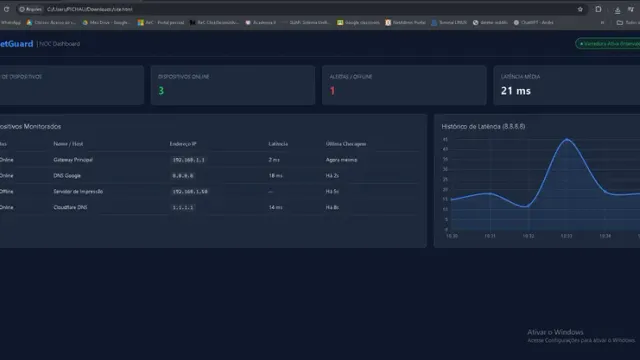Image resolution: width=640 pixels, height=360 pixels.
Task: Open the AeC Portal pessoal bookmark
Action: 161,22
